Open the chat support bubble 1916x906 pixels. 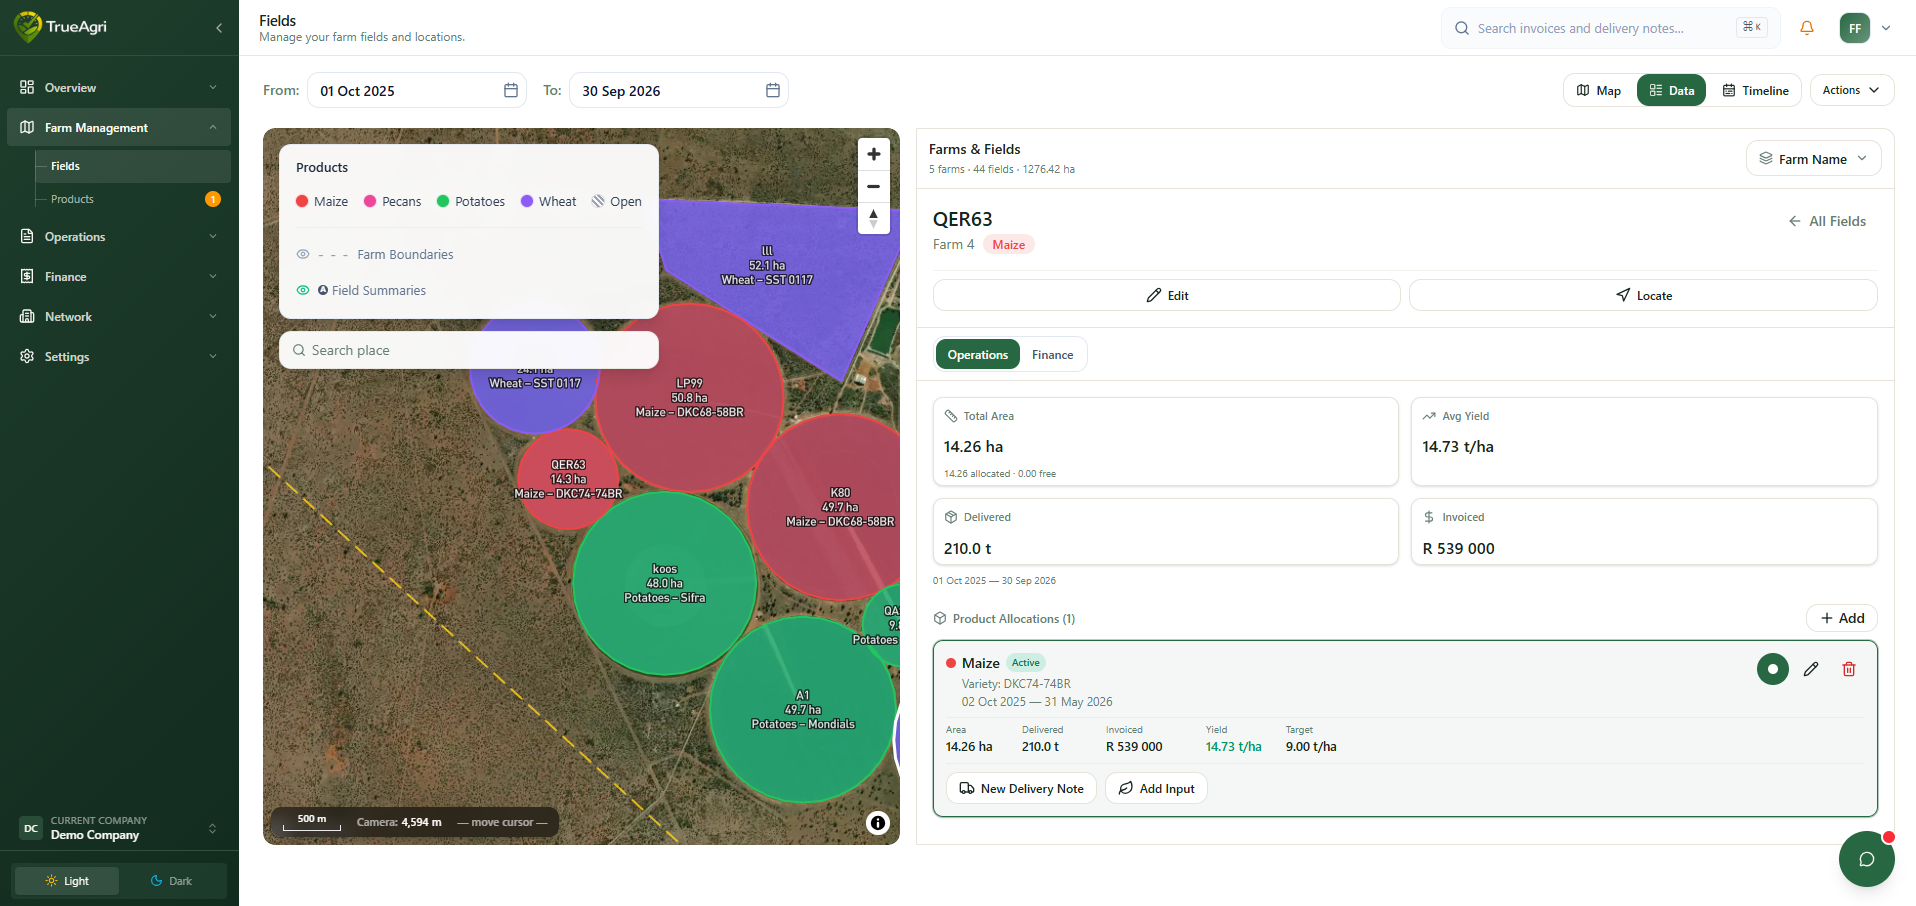[x=1866, y=859]
